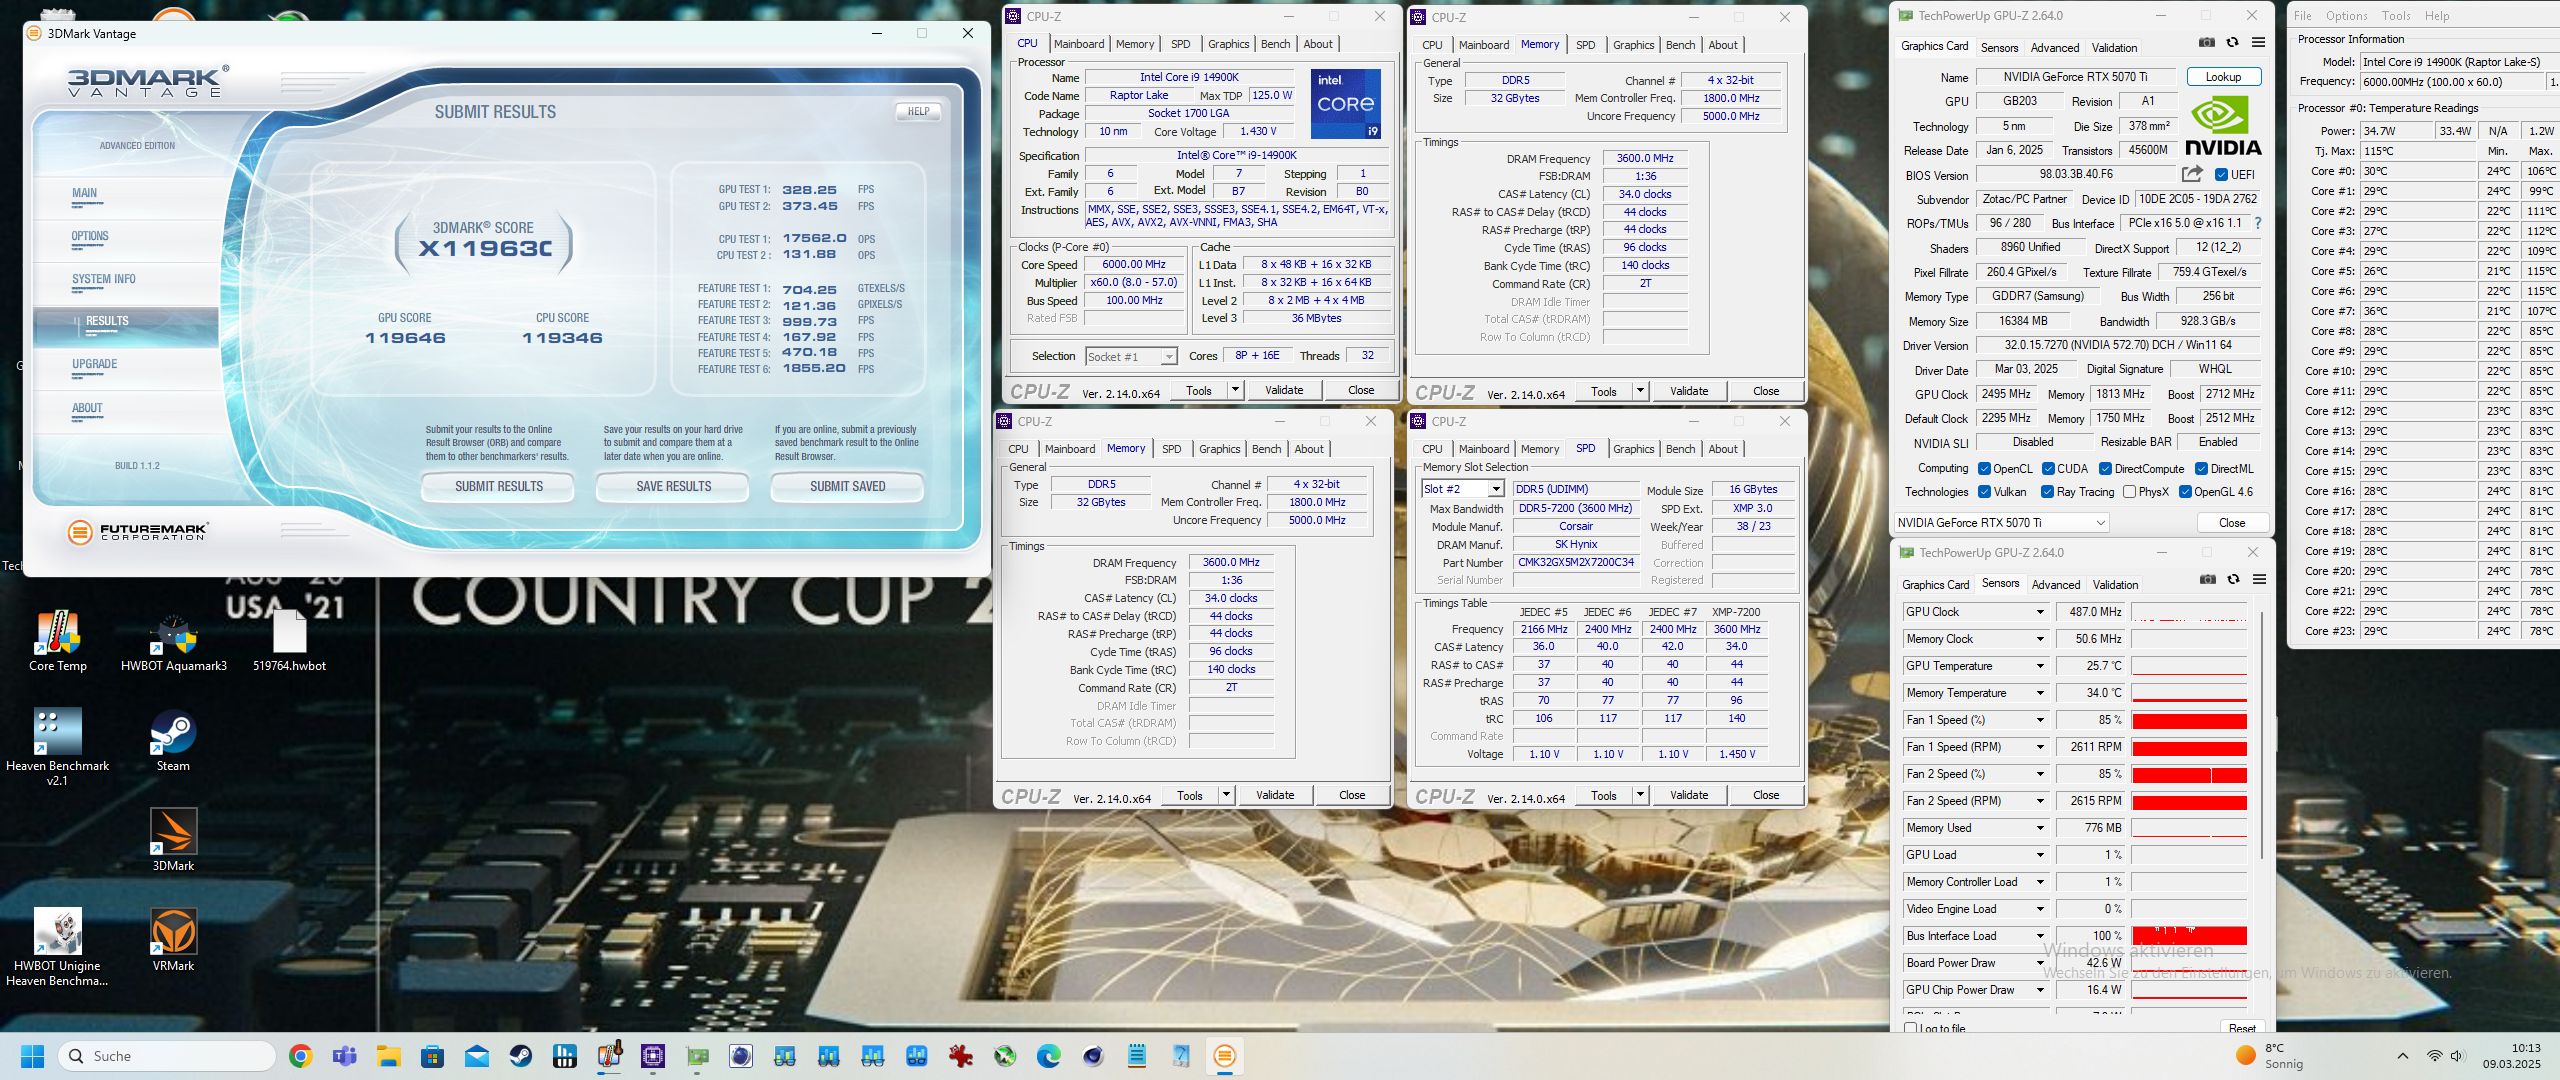Screen dimensions: 2560x1080
Task: Open the Options menu in Core Temp
Action: (x=2346, y=16)
